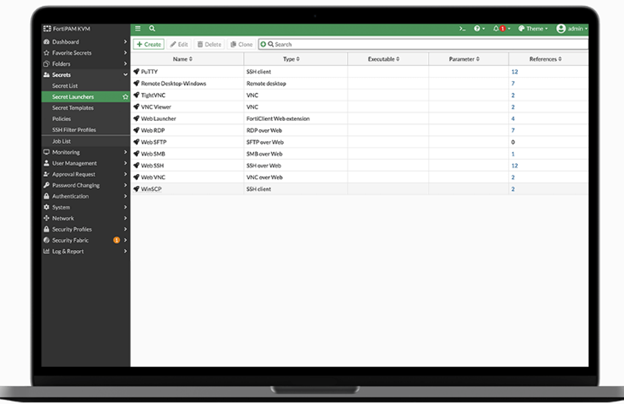Viewport: 624px width, 404px height.
Task: Click the Delete button
Action: click(x=209, y=44)
